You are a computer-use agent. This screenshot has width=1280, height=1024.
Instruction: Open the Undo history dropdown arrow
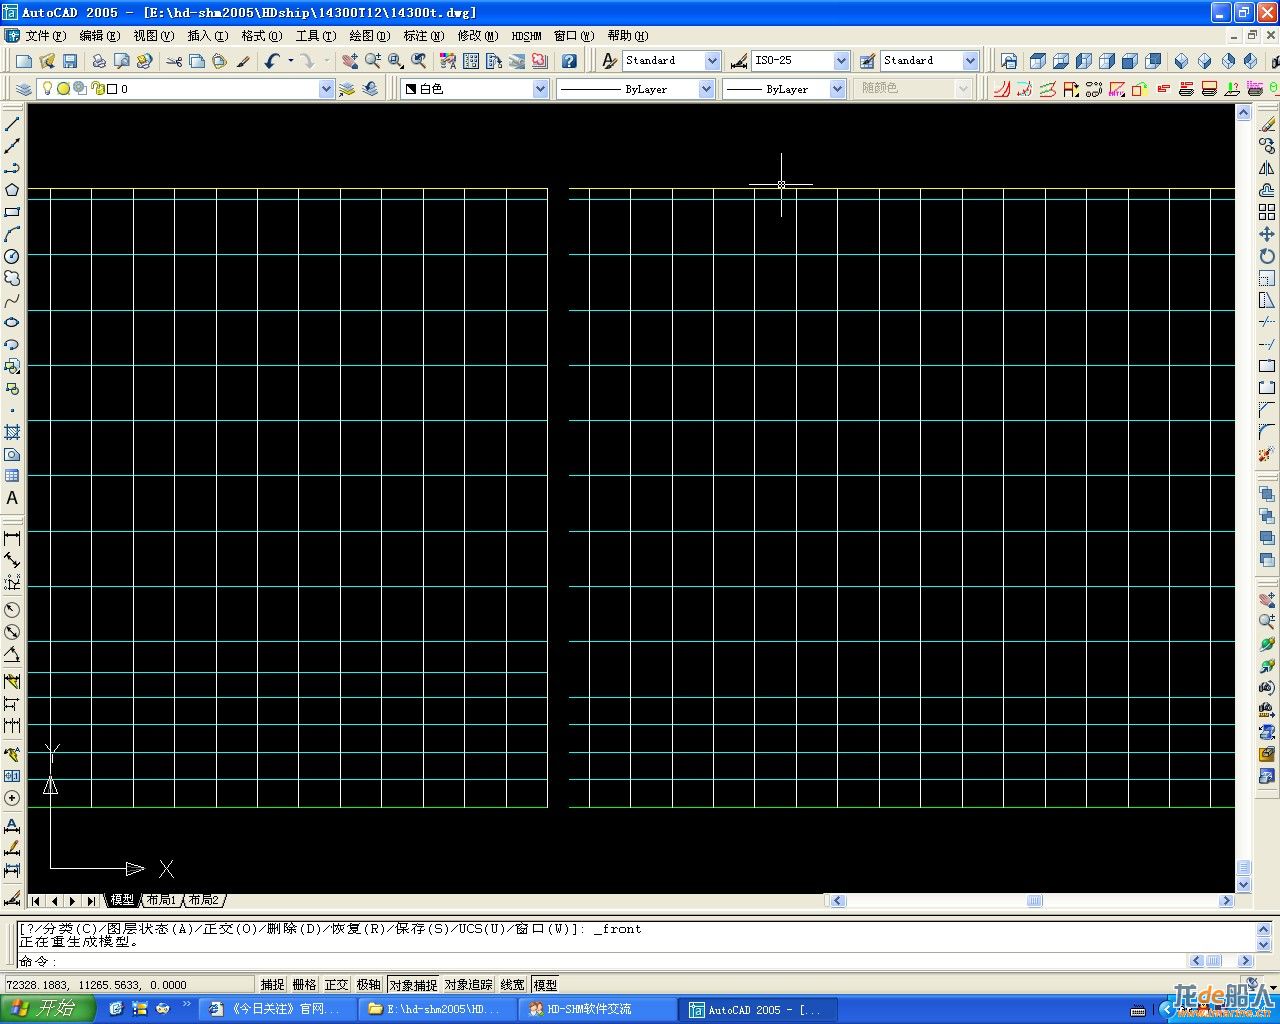coord(291,61)
